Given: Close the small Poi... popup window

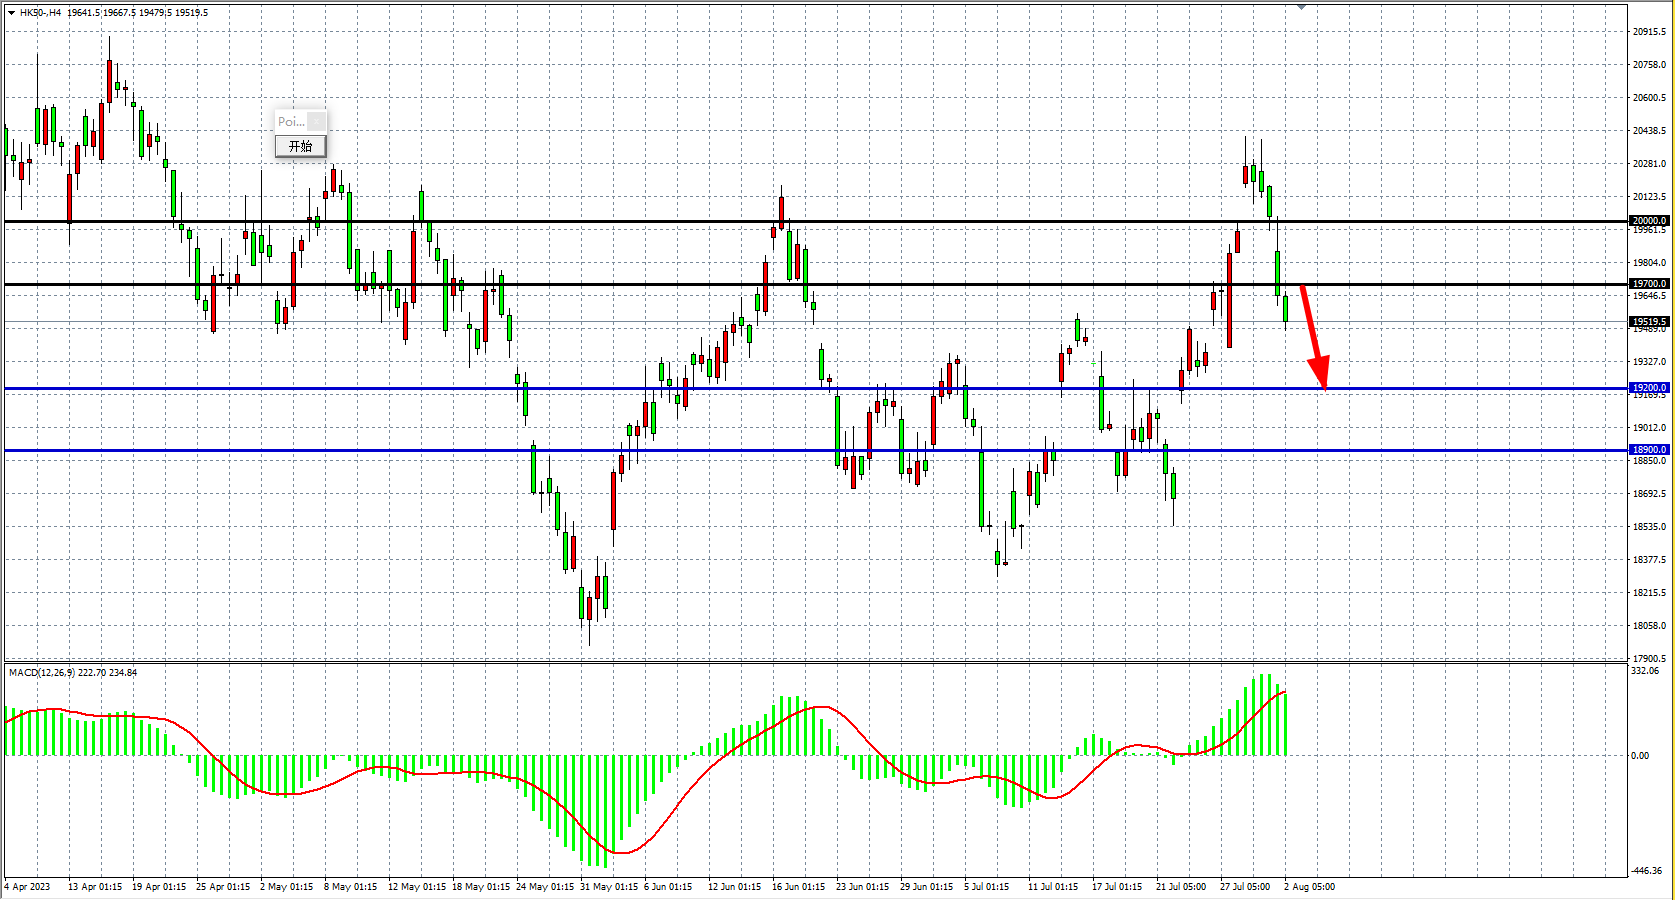Looking at the screenshot, I should (316, 122).
